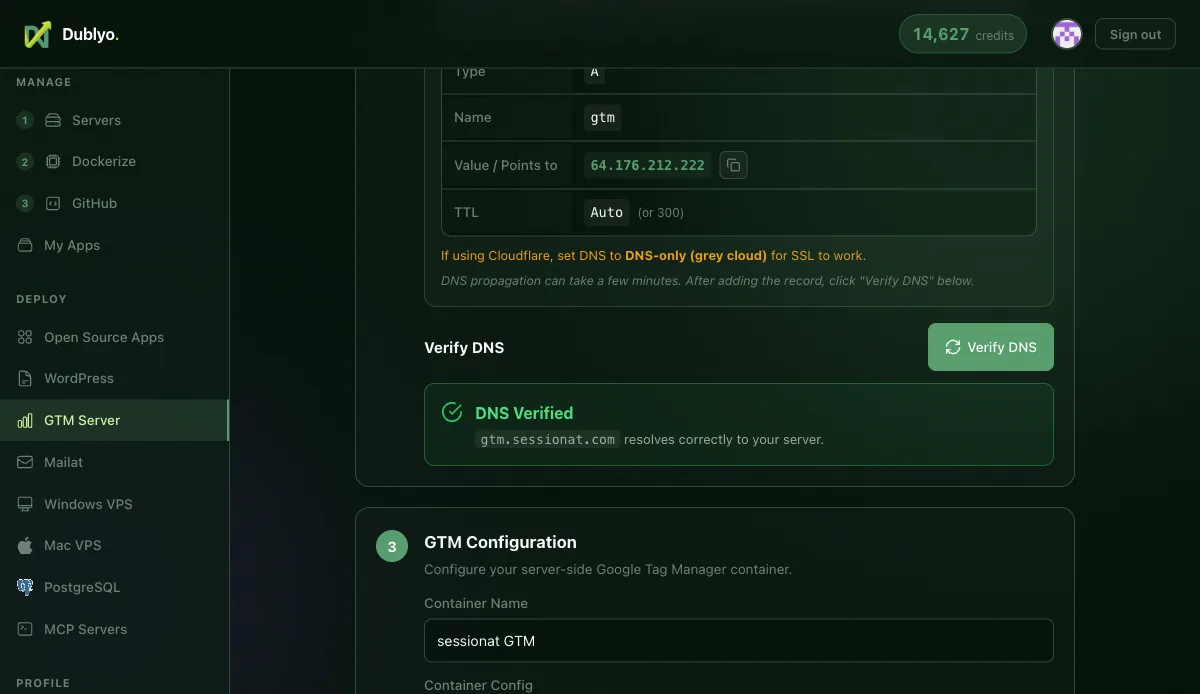
Task: Select GTM Server menu item
Action: 114,420
